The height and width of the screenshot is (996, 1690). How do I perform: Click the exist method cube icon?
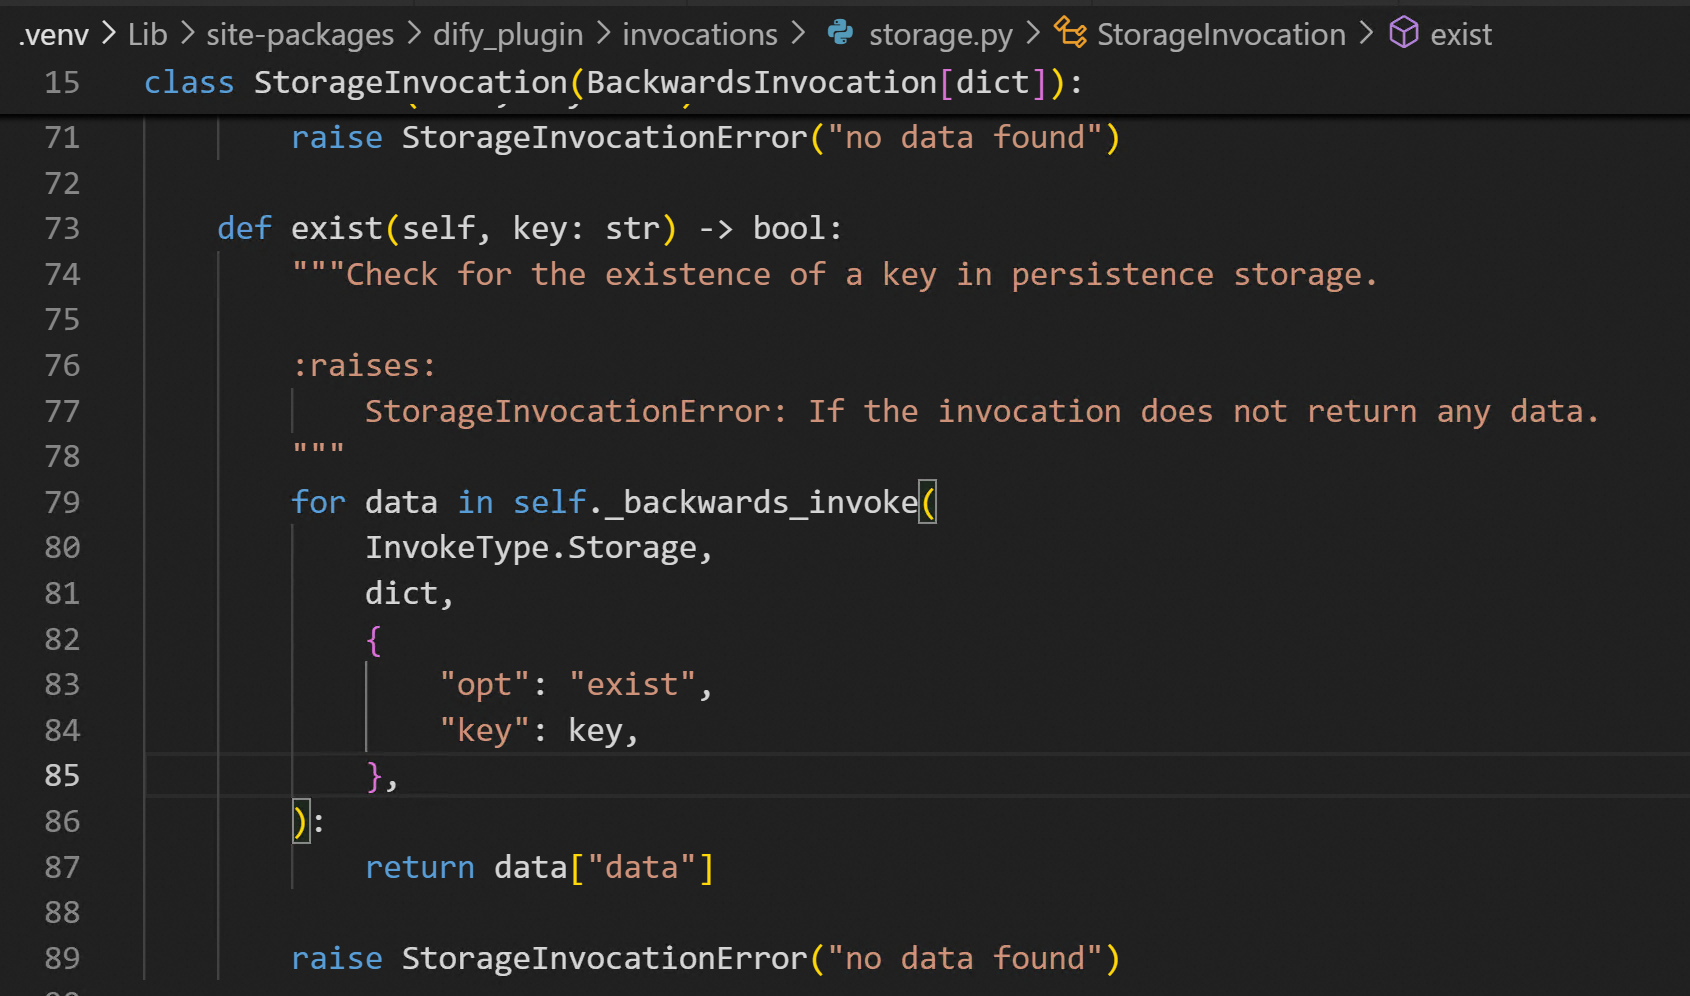tap(1404, 33)
